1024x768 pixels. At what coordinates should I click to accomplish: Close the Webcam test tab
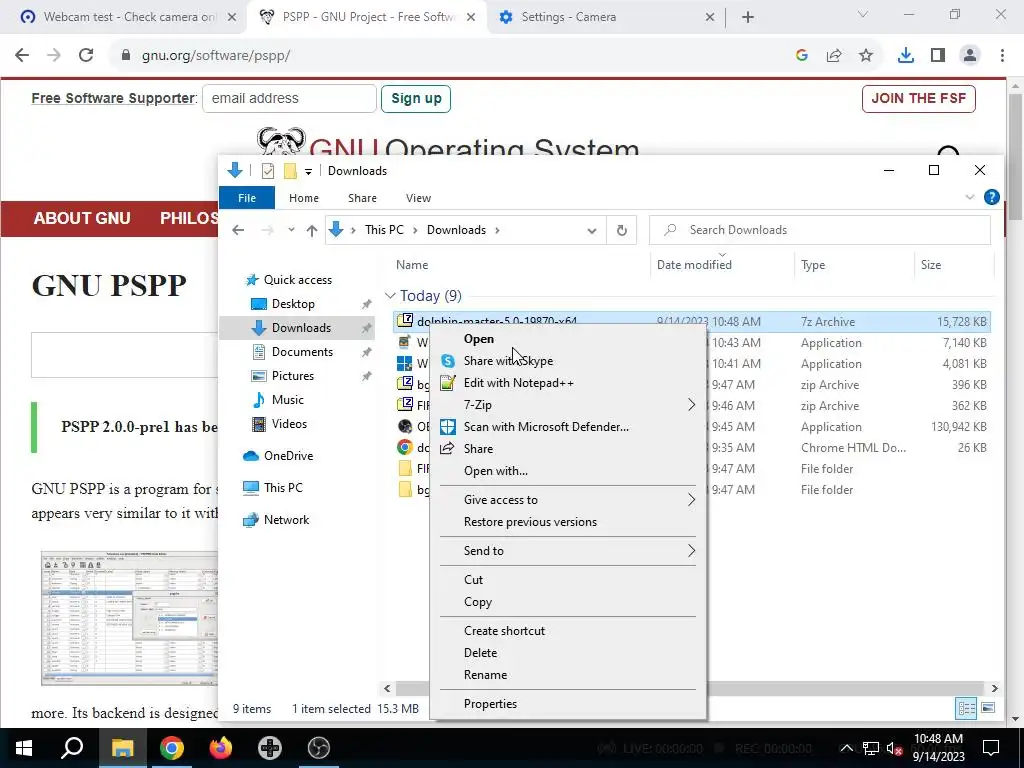tap(232, 18)
